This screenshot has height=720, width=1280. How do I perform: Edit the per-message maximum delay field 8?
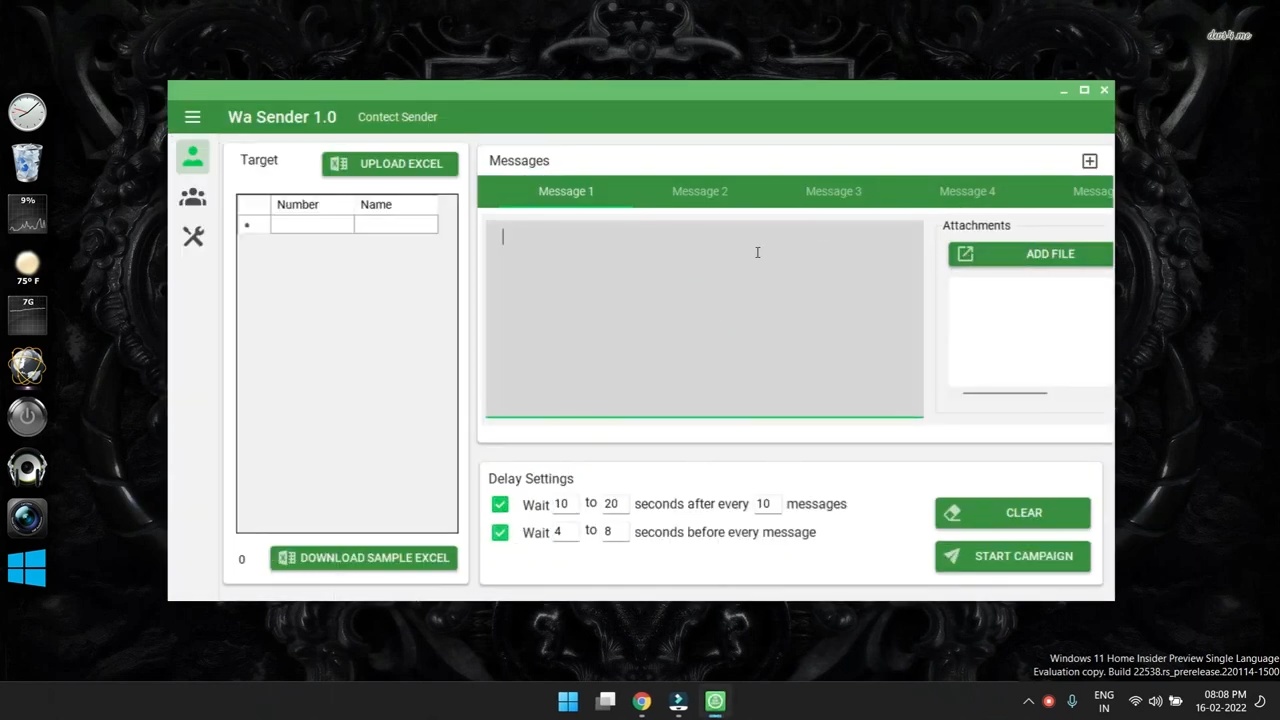click(615, 532)
